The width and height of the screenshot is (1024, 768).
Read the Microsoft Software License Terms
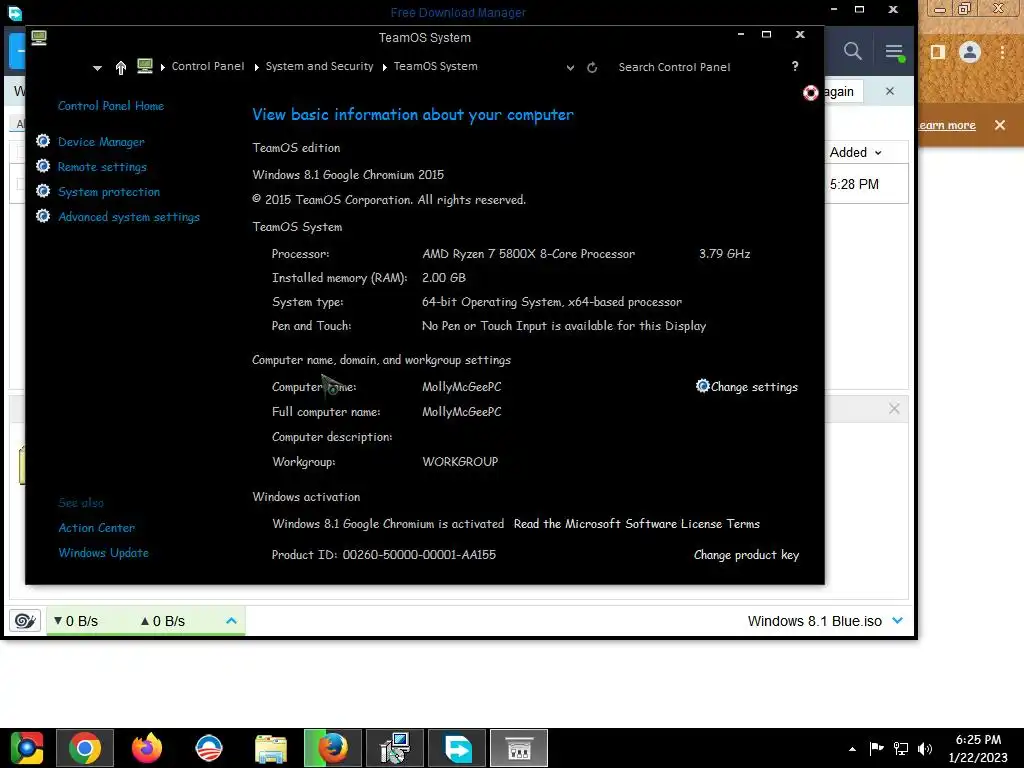(636, 524)
